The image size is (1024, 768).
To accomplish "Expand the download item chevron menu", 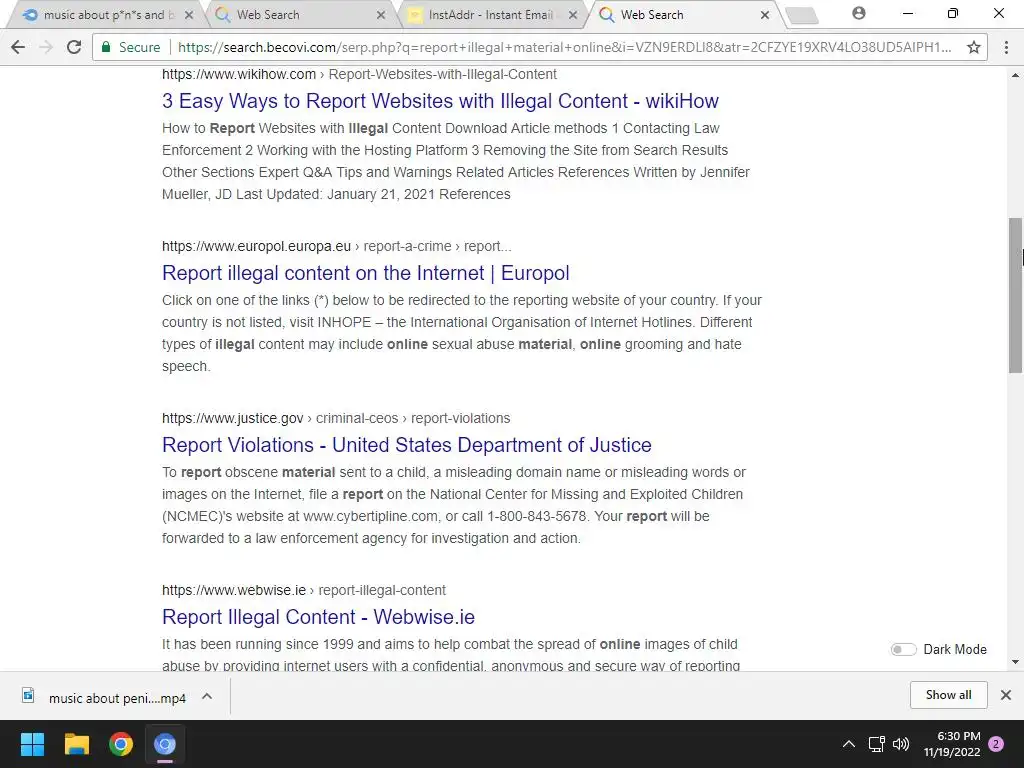I will (x=207, y=696).
